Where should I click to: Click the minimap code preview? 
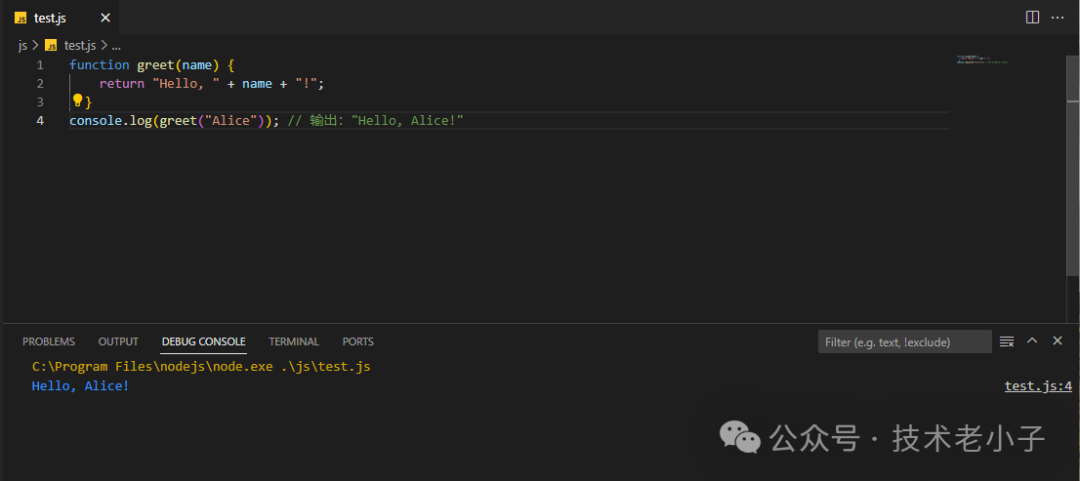[982, 61]
